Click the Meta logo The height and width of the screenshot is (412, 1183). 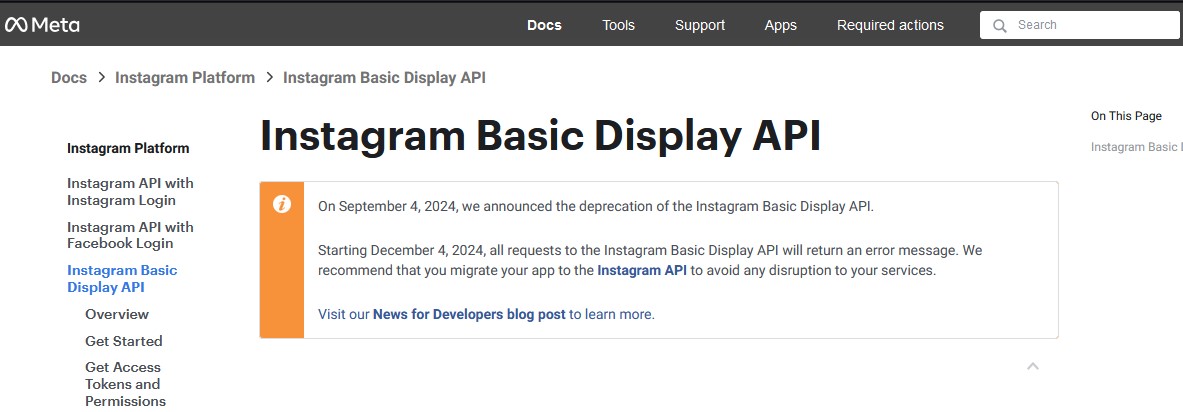(x=41, y=25)
